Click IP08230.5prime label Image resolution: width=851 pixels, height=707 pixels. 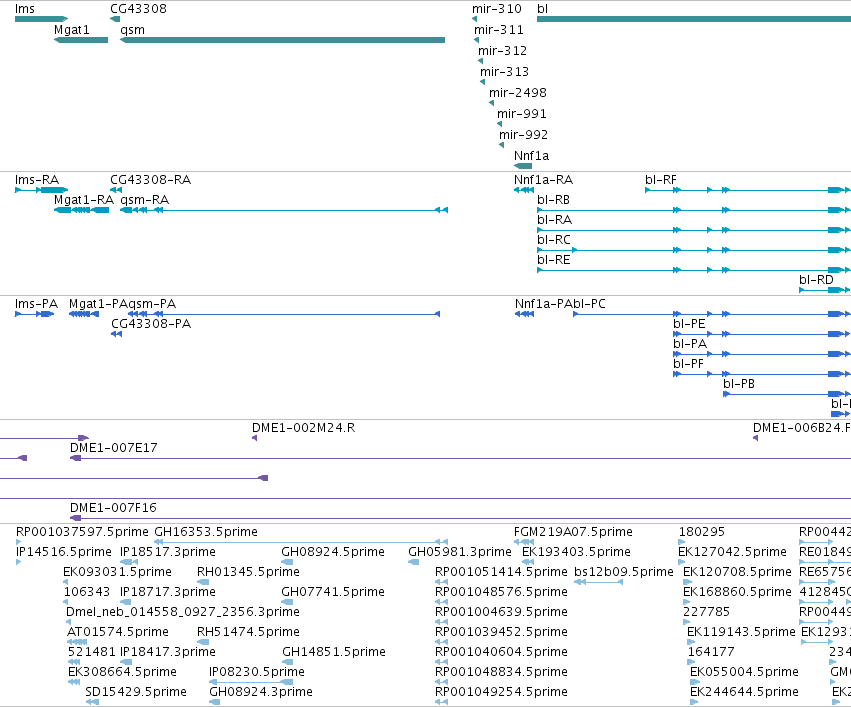(x=257, y=672)
